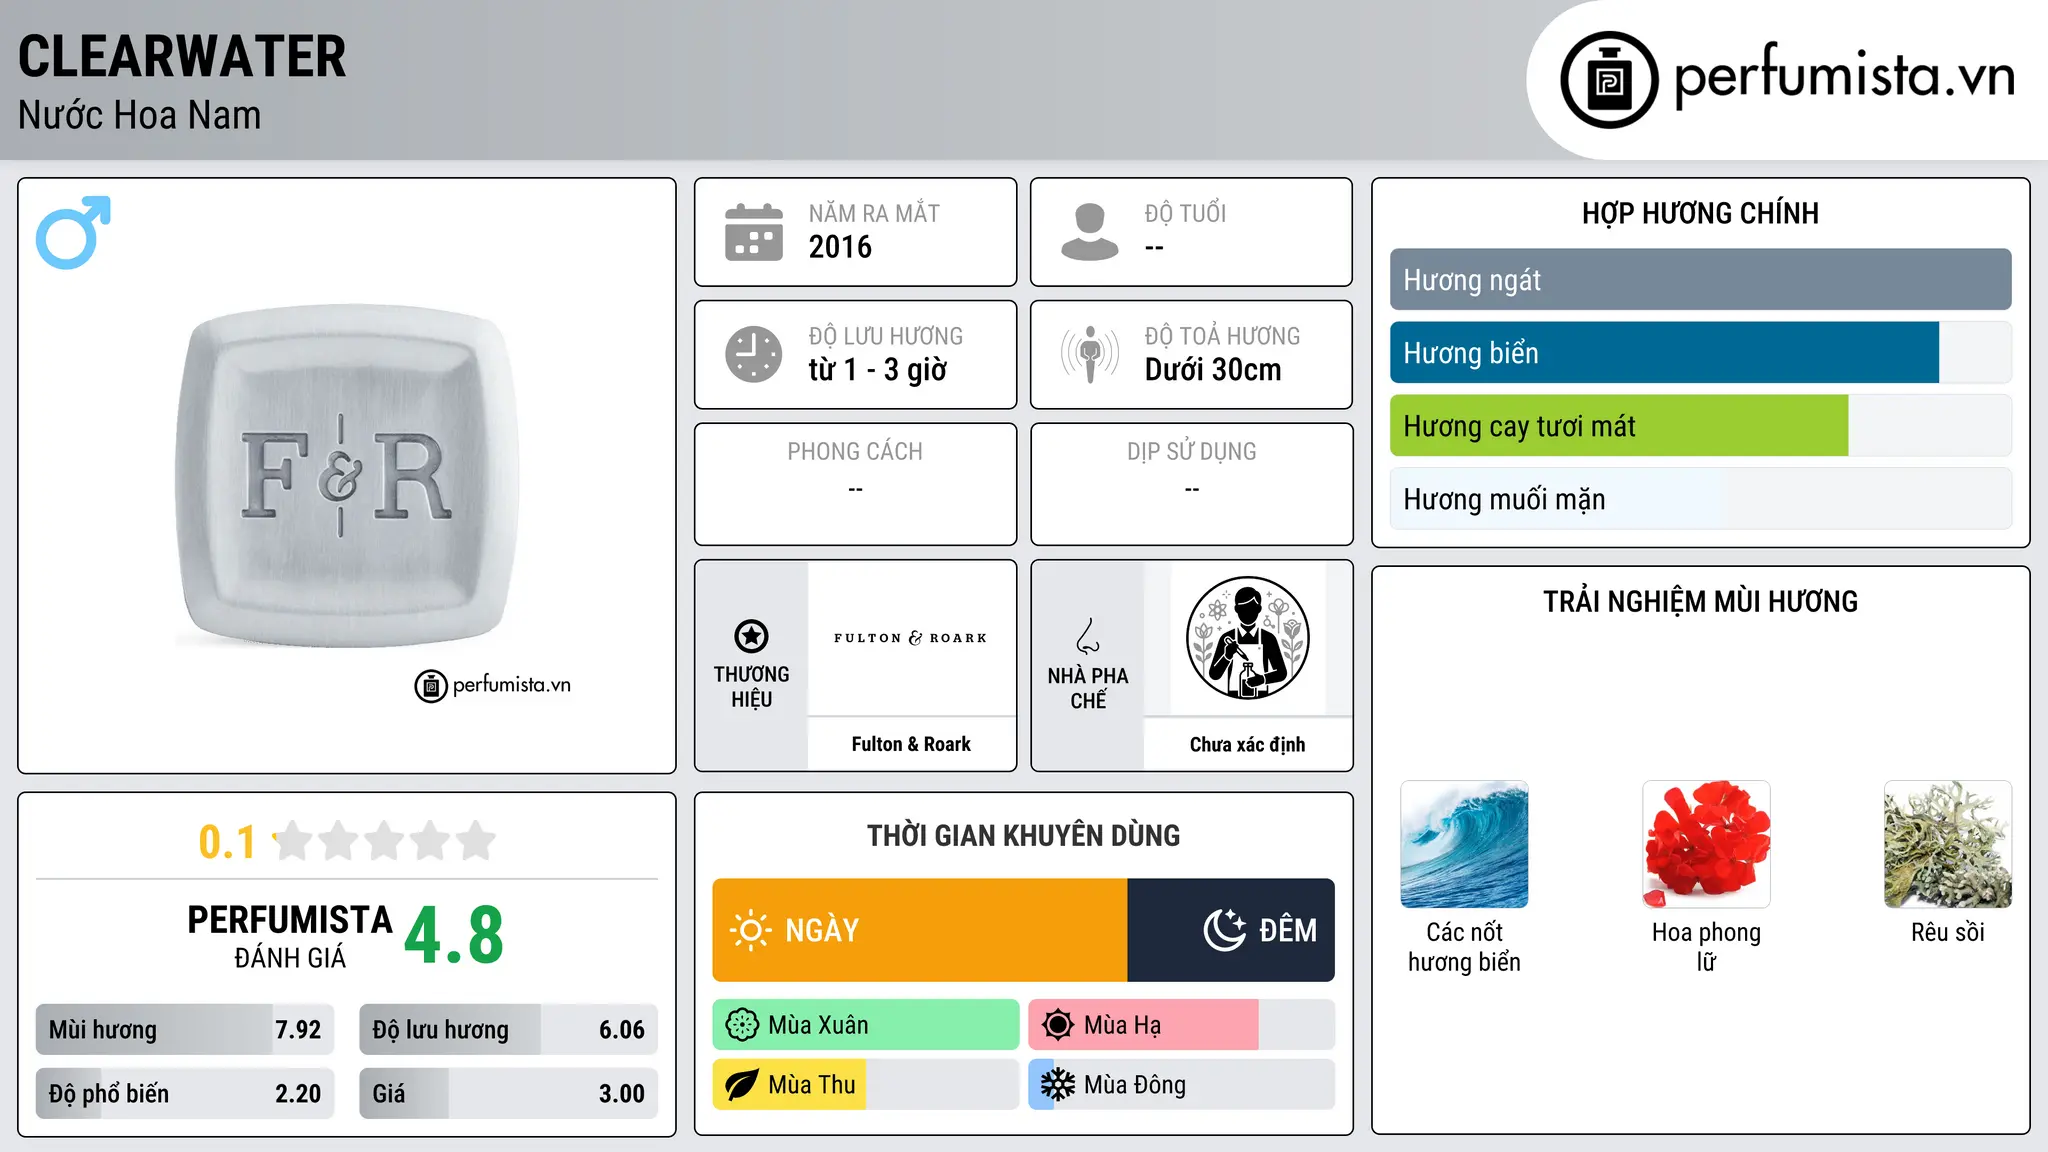This screenshot has width=2048, height=1152.
Task: Click the Chưa xác định perfumer name
Action: coord(1247,744)
